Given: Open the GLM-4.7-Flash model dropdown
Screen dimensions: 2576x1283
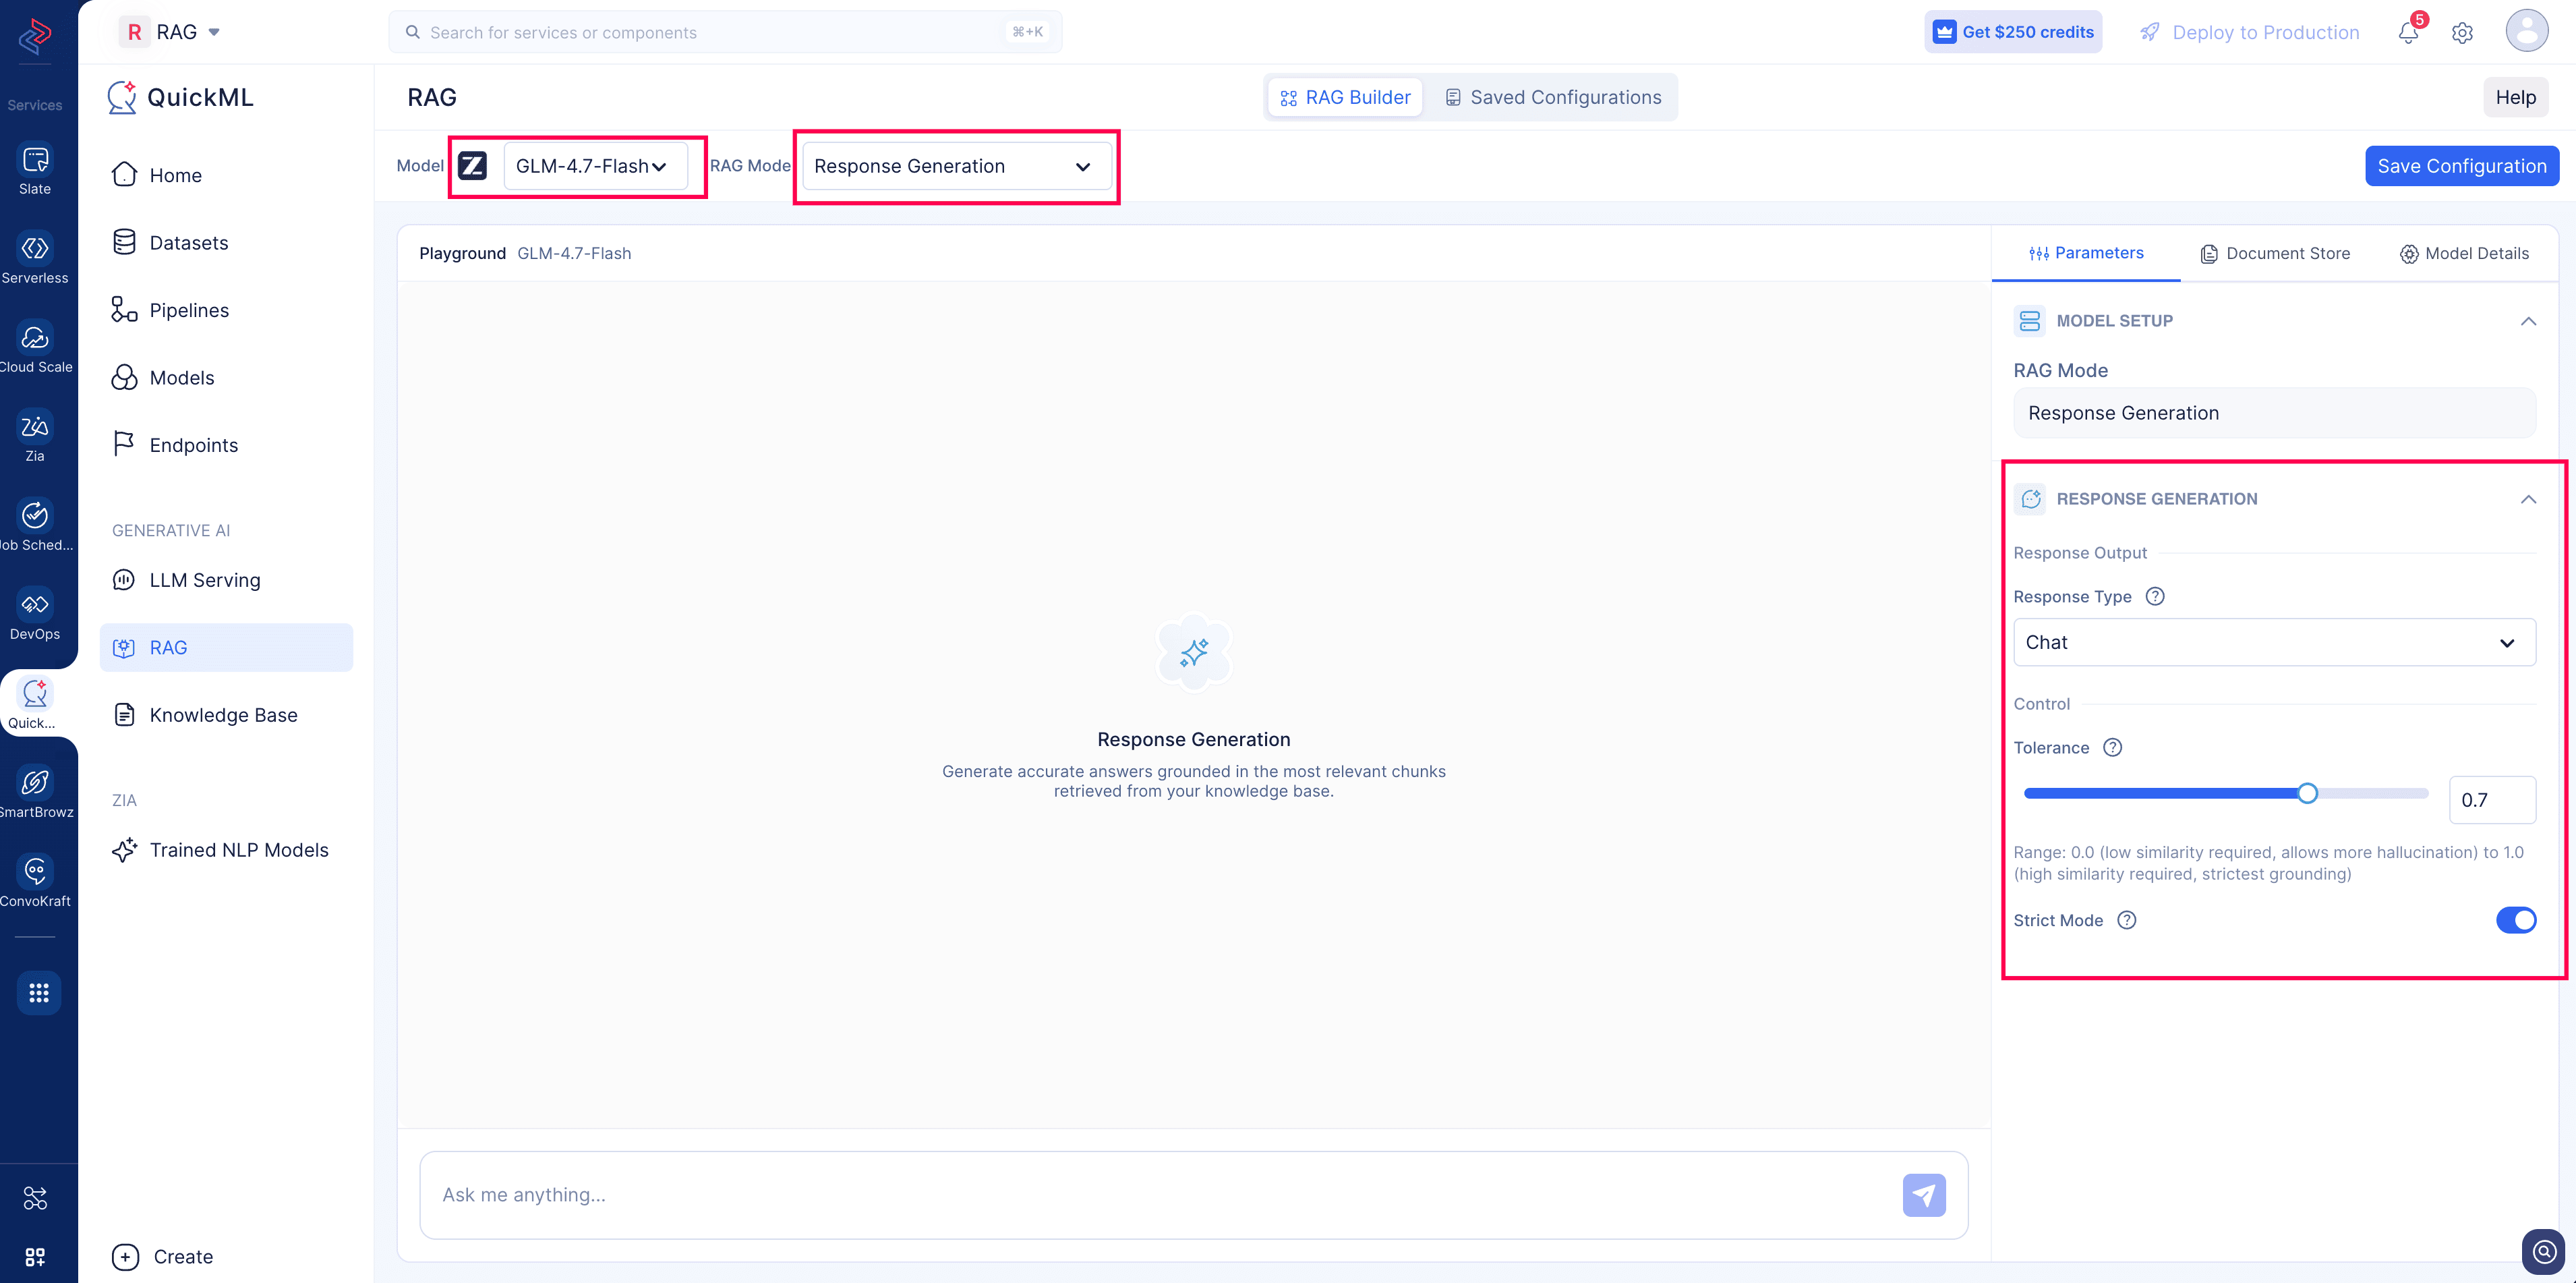Looking at the screenshot, I should (x=595, y=166).
